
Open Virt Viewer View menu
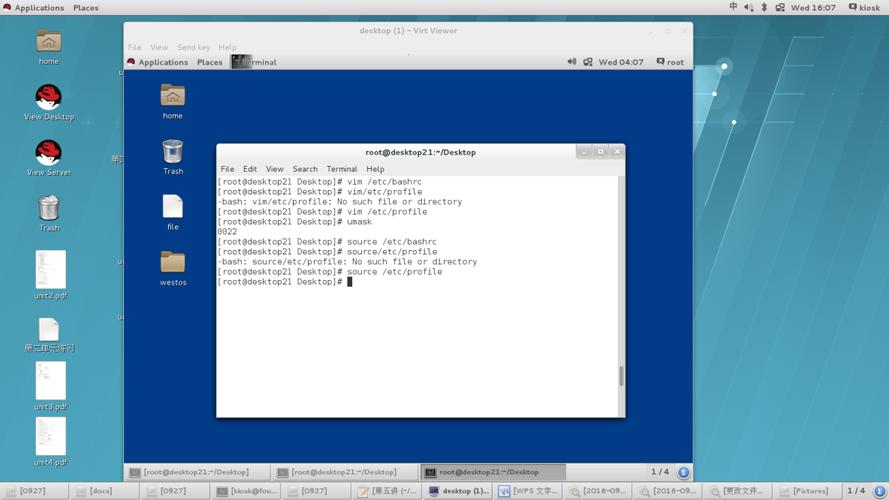(x=159, y=47)
